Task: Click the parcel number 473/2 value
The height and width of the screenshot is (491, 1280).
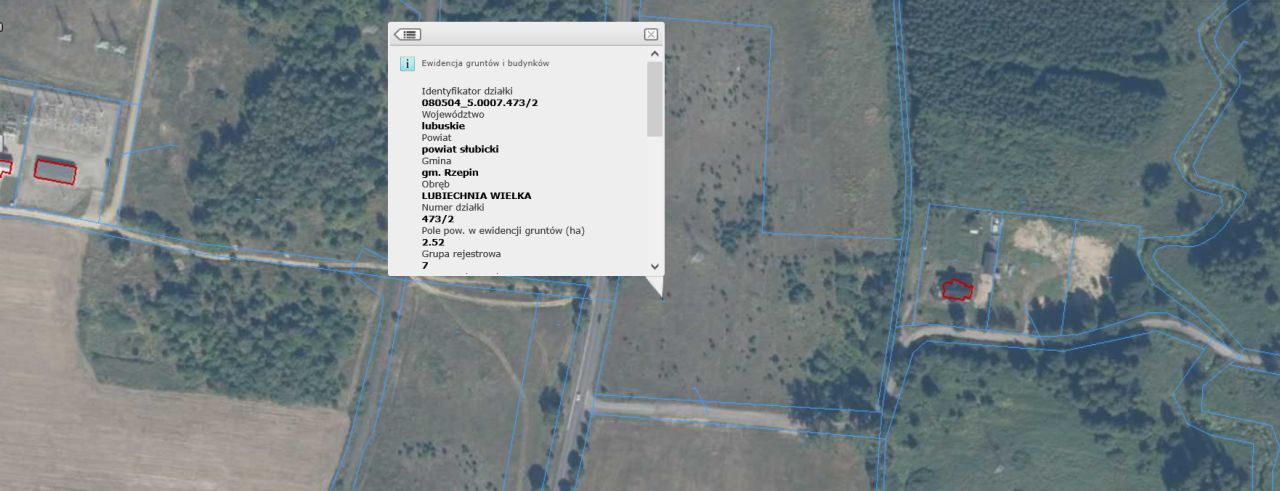Action: pos(438,219)
